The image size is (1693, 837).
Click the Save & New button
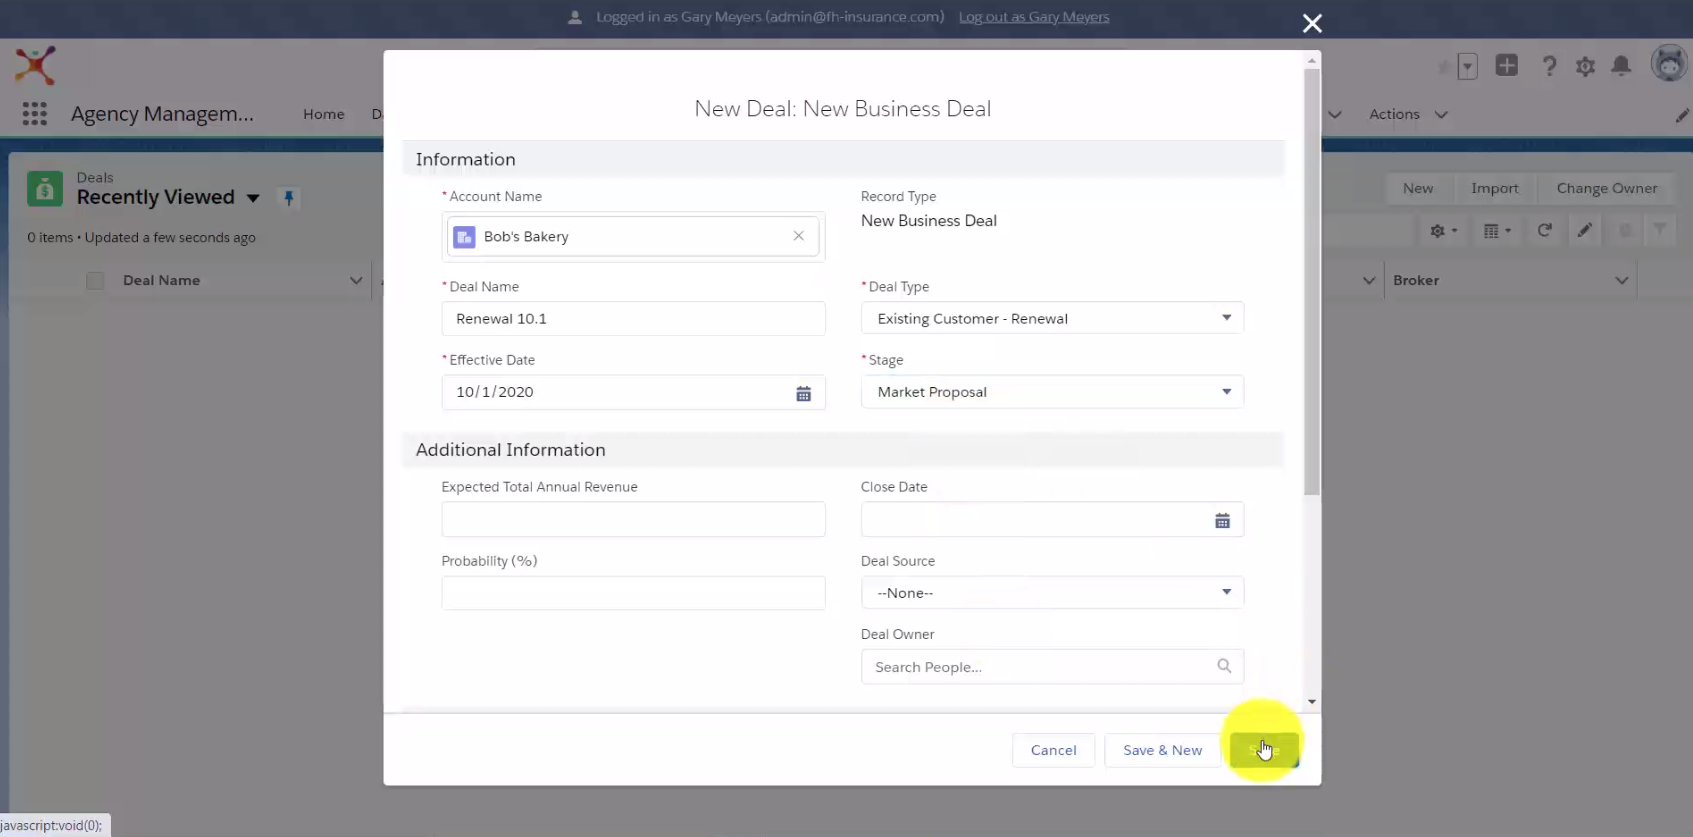point(1163,750)
